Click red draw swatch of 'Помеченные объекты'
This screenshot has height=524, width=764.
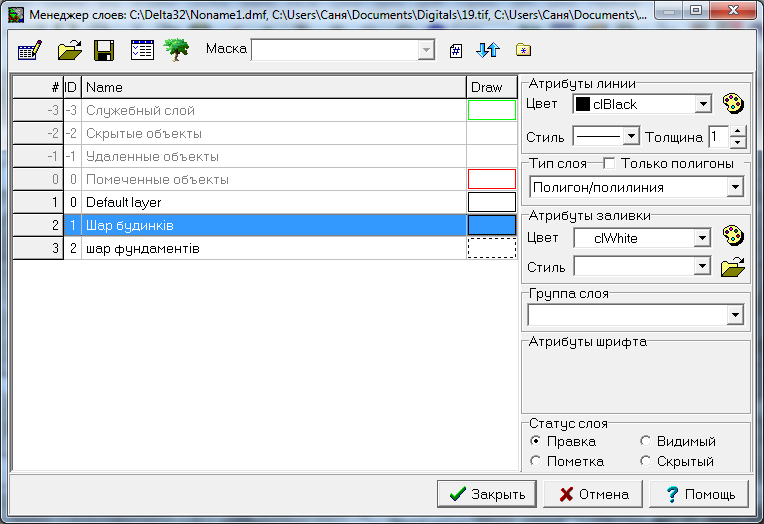tap(492, 179)
